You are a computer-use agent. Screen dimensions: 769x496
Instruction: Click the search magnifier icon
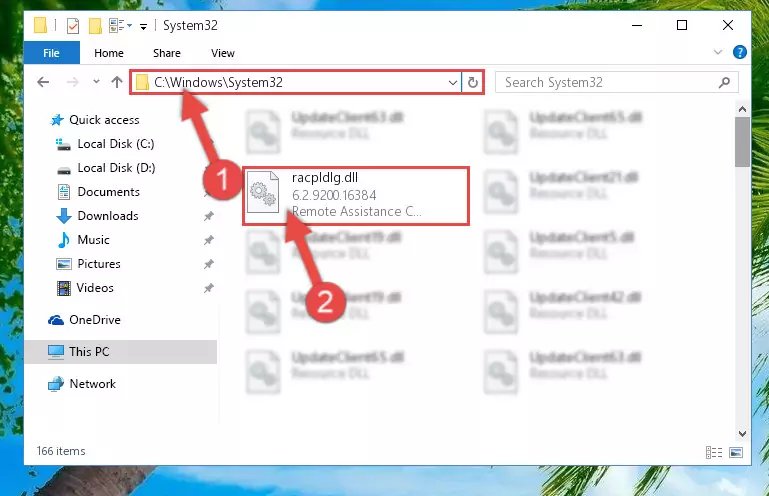[724, 82]
